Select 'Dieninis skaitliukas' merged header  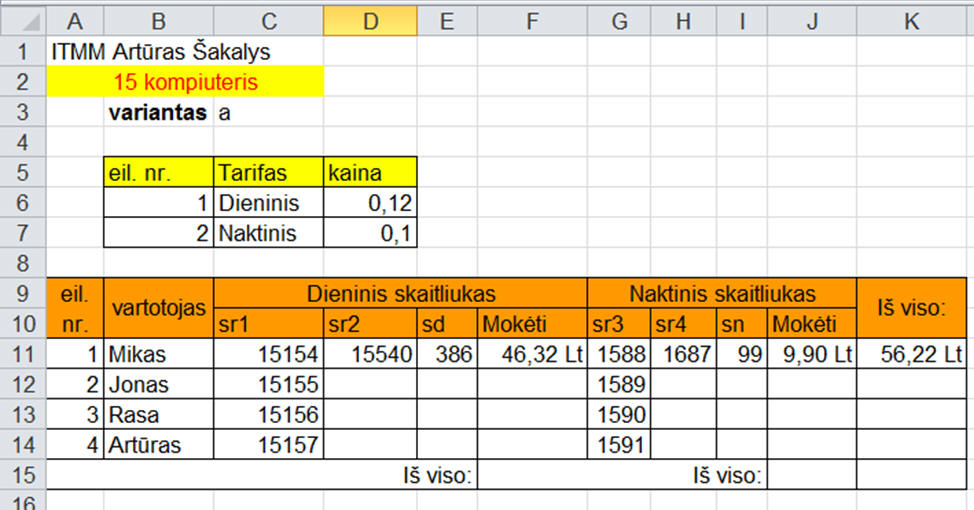(401, 293)
